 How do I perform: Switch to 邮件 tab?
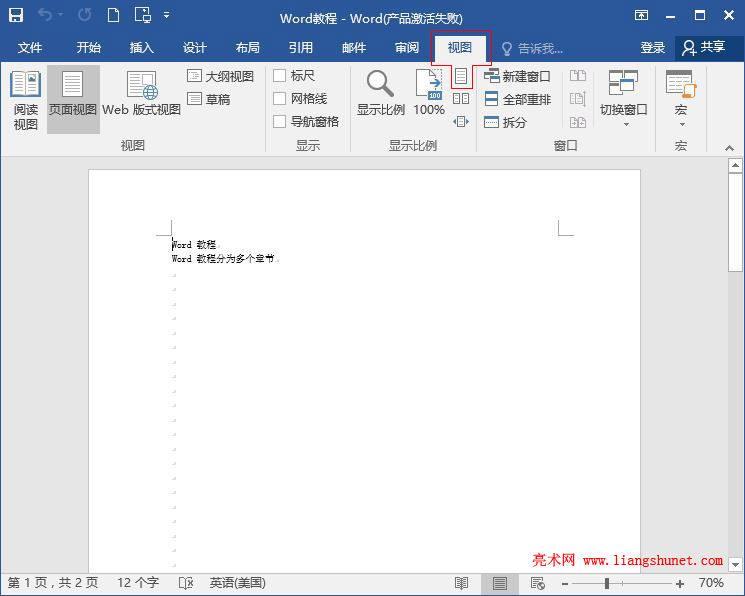pyautogui.click(x=354, y=48)
